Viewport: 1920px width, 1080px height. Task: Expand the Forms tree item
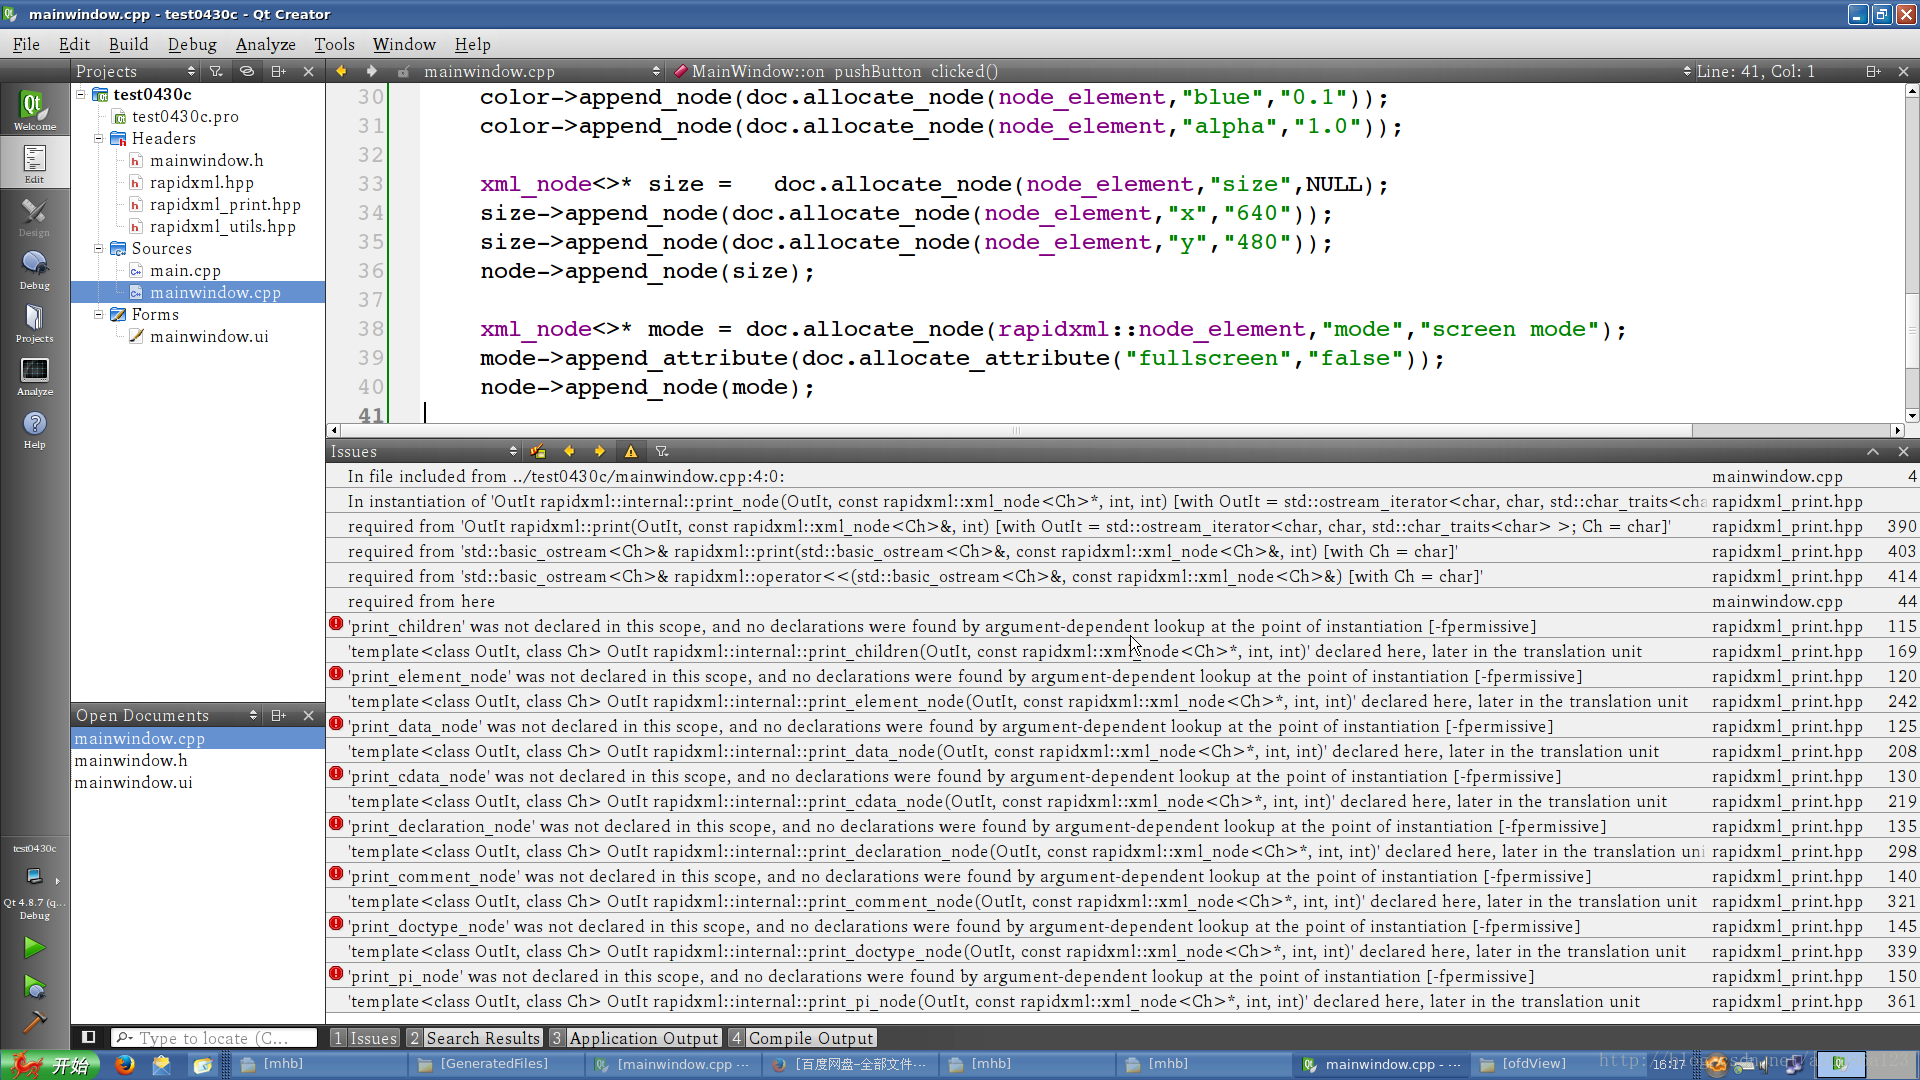[x=99, y=314]
